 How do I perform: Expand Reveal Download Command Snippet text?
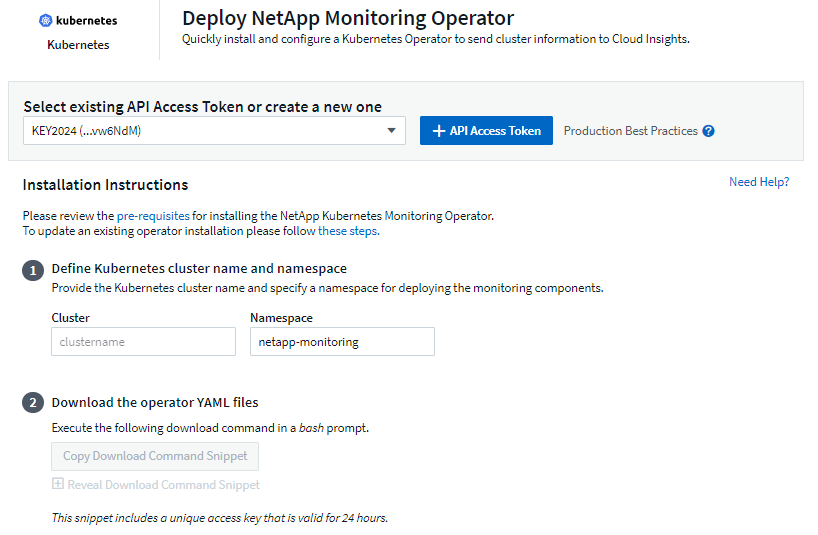click(x=163, y=485)
